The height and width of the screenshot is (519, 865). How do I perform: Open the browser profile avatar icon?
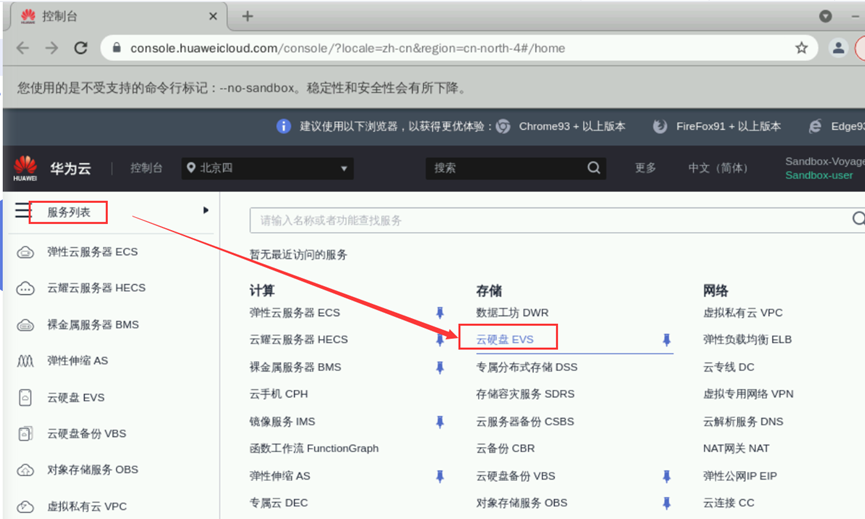coord(838,48)
